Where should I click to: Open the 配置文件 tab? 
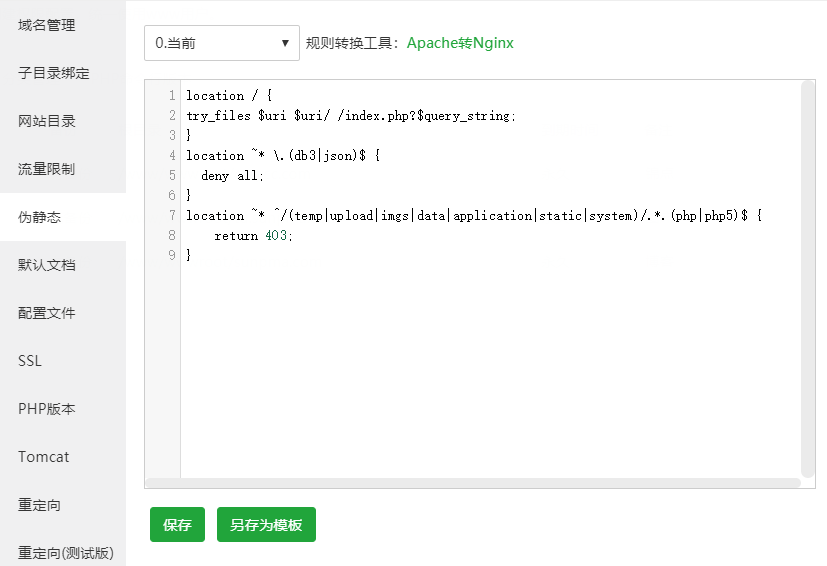pos(47,313)
